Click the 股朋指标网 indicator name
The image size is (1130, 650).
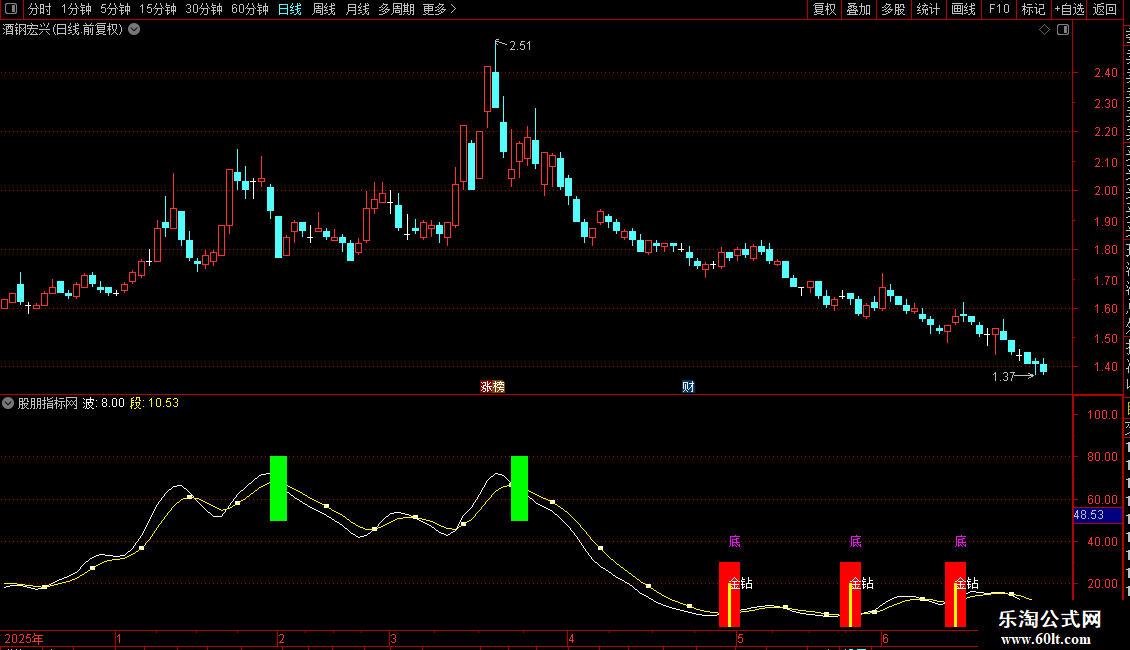(x=48, y=403)
